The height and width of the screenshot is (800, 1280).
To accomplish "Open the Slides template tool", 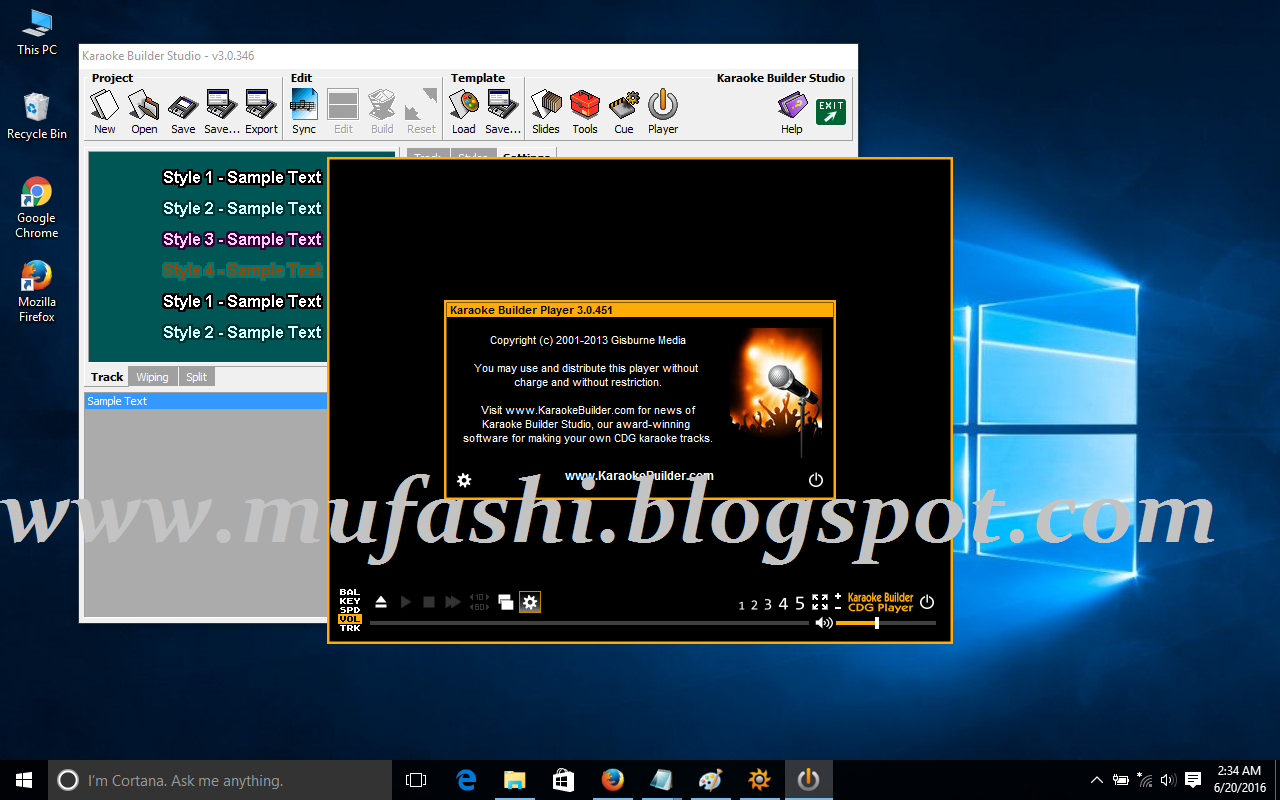I will (x=545, y=110).
